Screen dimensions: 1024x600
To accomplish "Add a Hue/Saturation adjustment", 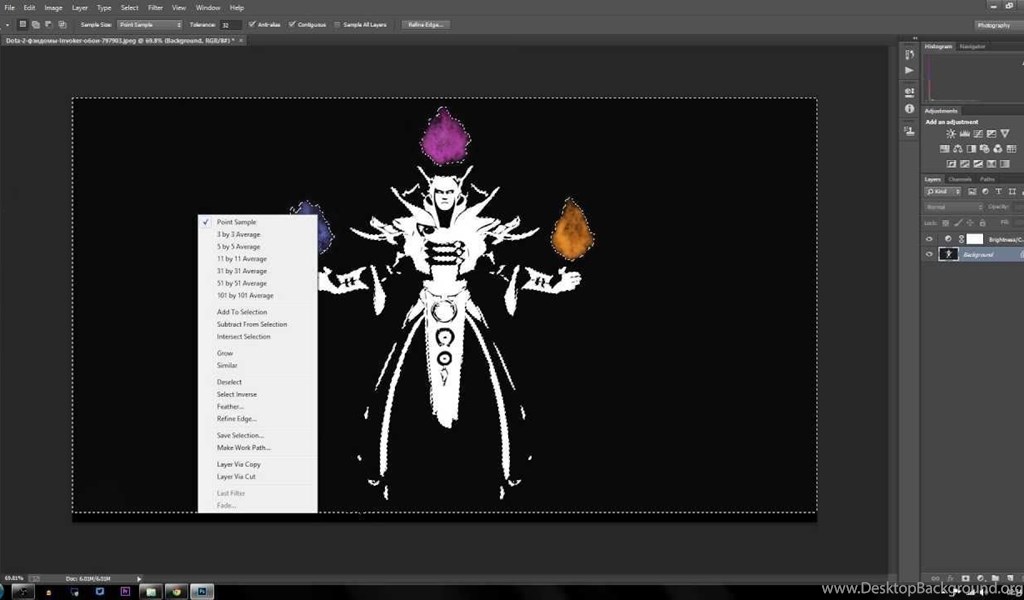I will tap(944, 149).
